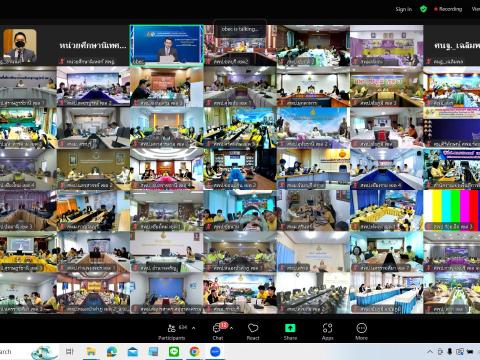This screenshot has height=360, width=480.
Task: Click the Recording indicator
Action: [x=448, y=9]
